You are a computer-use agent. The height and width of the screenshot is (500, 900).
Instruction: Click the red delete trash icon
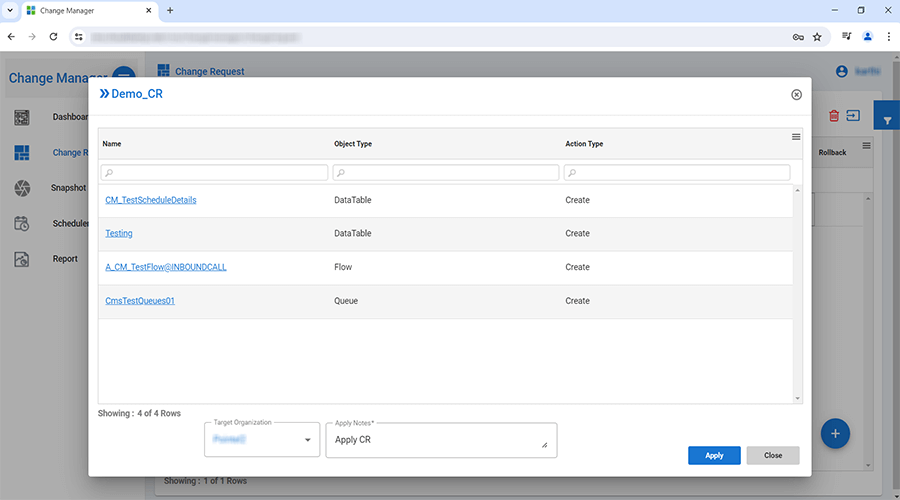click(x=834, y=116)
